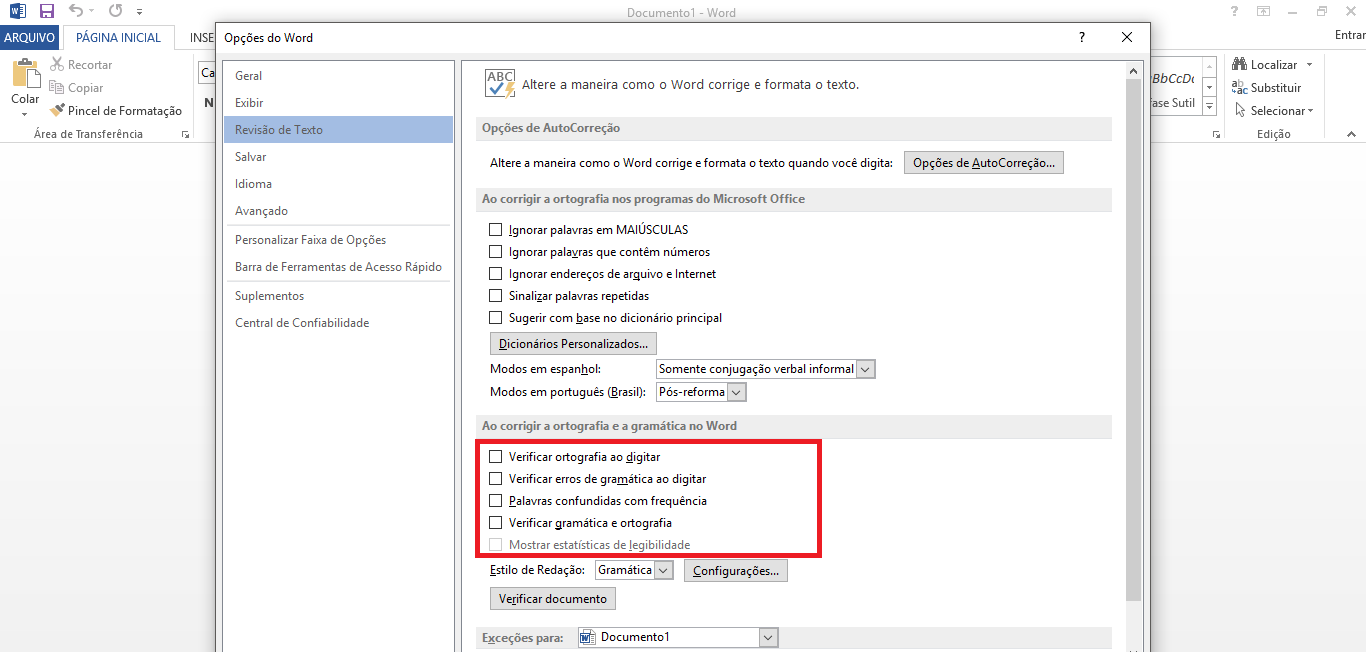Open Salvar options category

tap(339, 157)
